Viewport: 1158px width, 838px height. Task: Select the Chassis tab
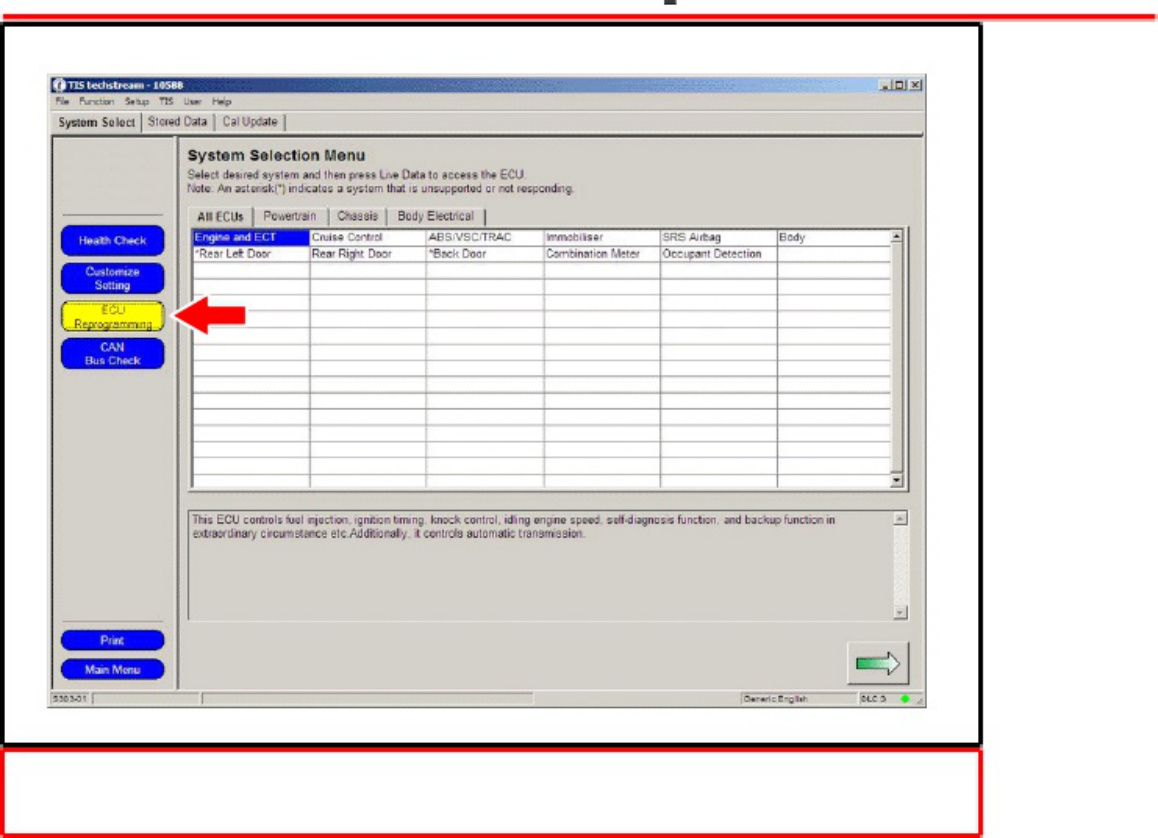coord(357,216)
